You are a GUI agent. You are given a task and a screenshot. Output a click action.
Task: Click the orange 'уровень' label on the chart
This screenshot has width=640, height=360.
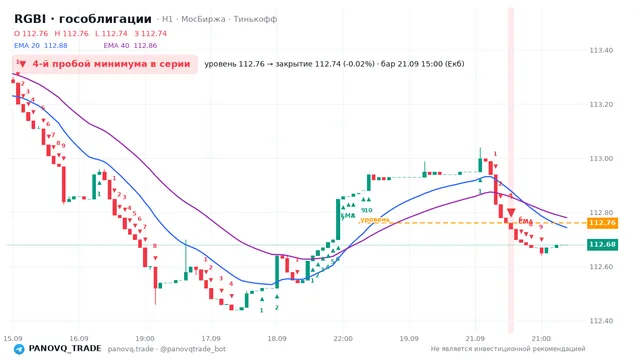coord(375,220)
